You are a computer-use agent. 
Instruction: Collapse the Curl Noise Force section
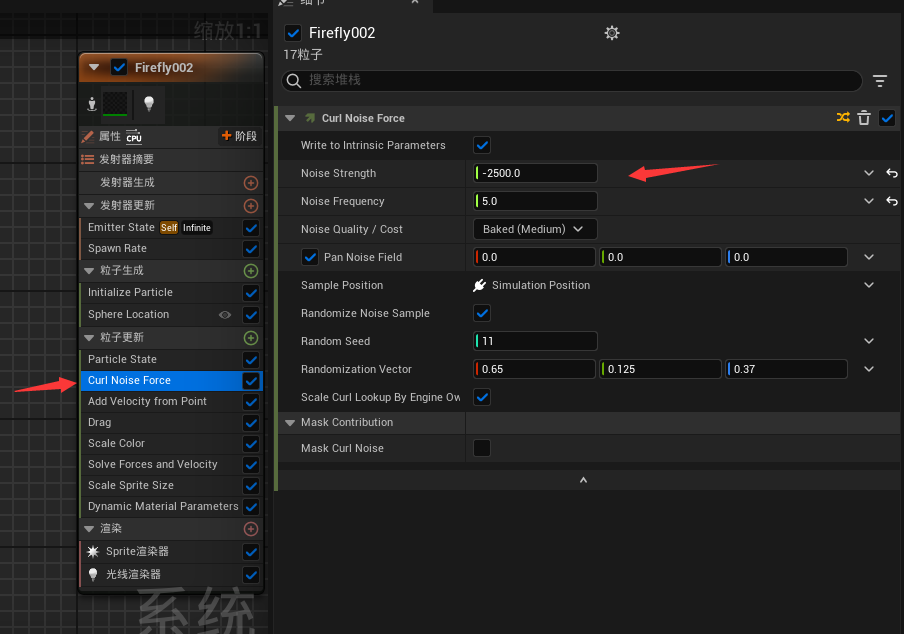pyautogui.click(x=290, y=118)
